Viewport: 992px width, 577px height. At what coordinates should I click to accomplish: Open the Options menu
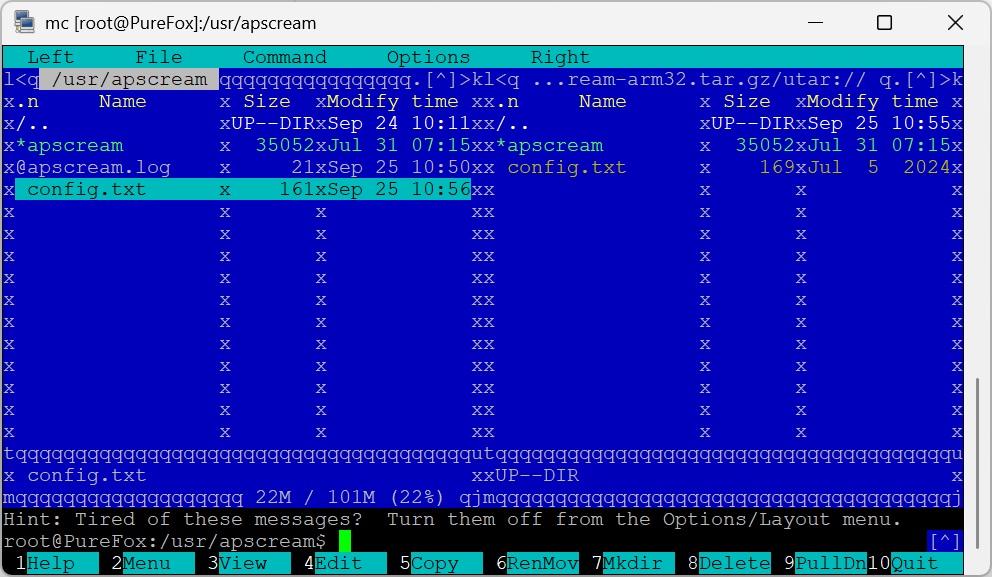click(x=428, y=57)
